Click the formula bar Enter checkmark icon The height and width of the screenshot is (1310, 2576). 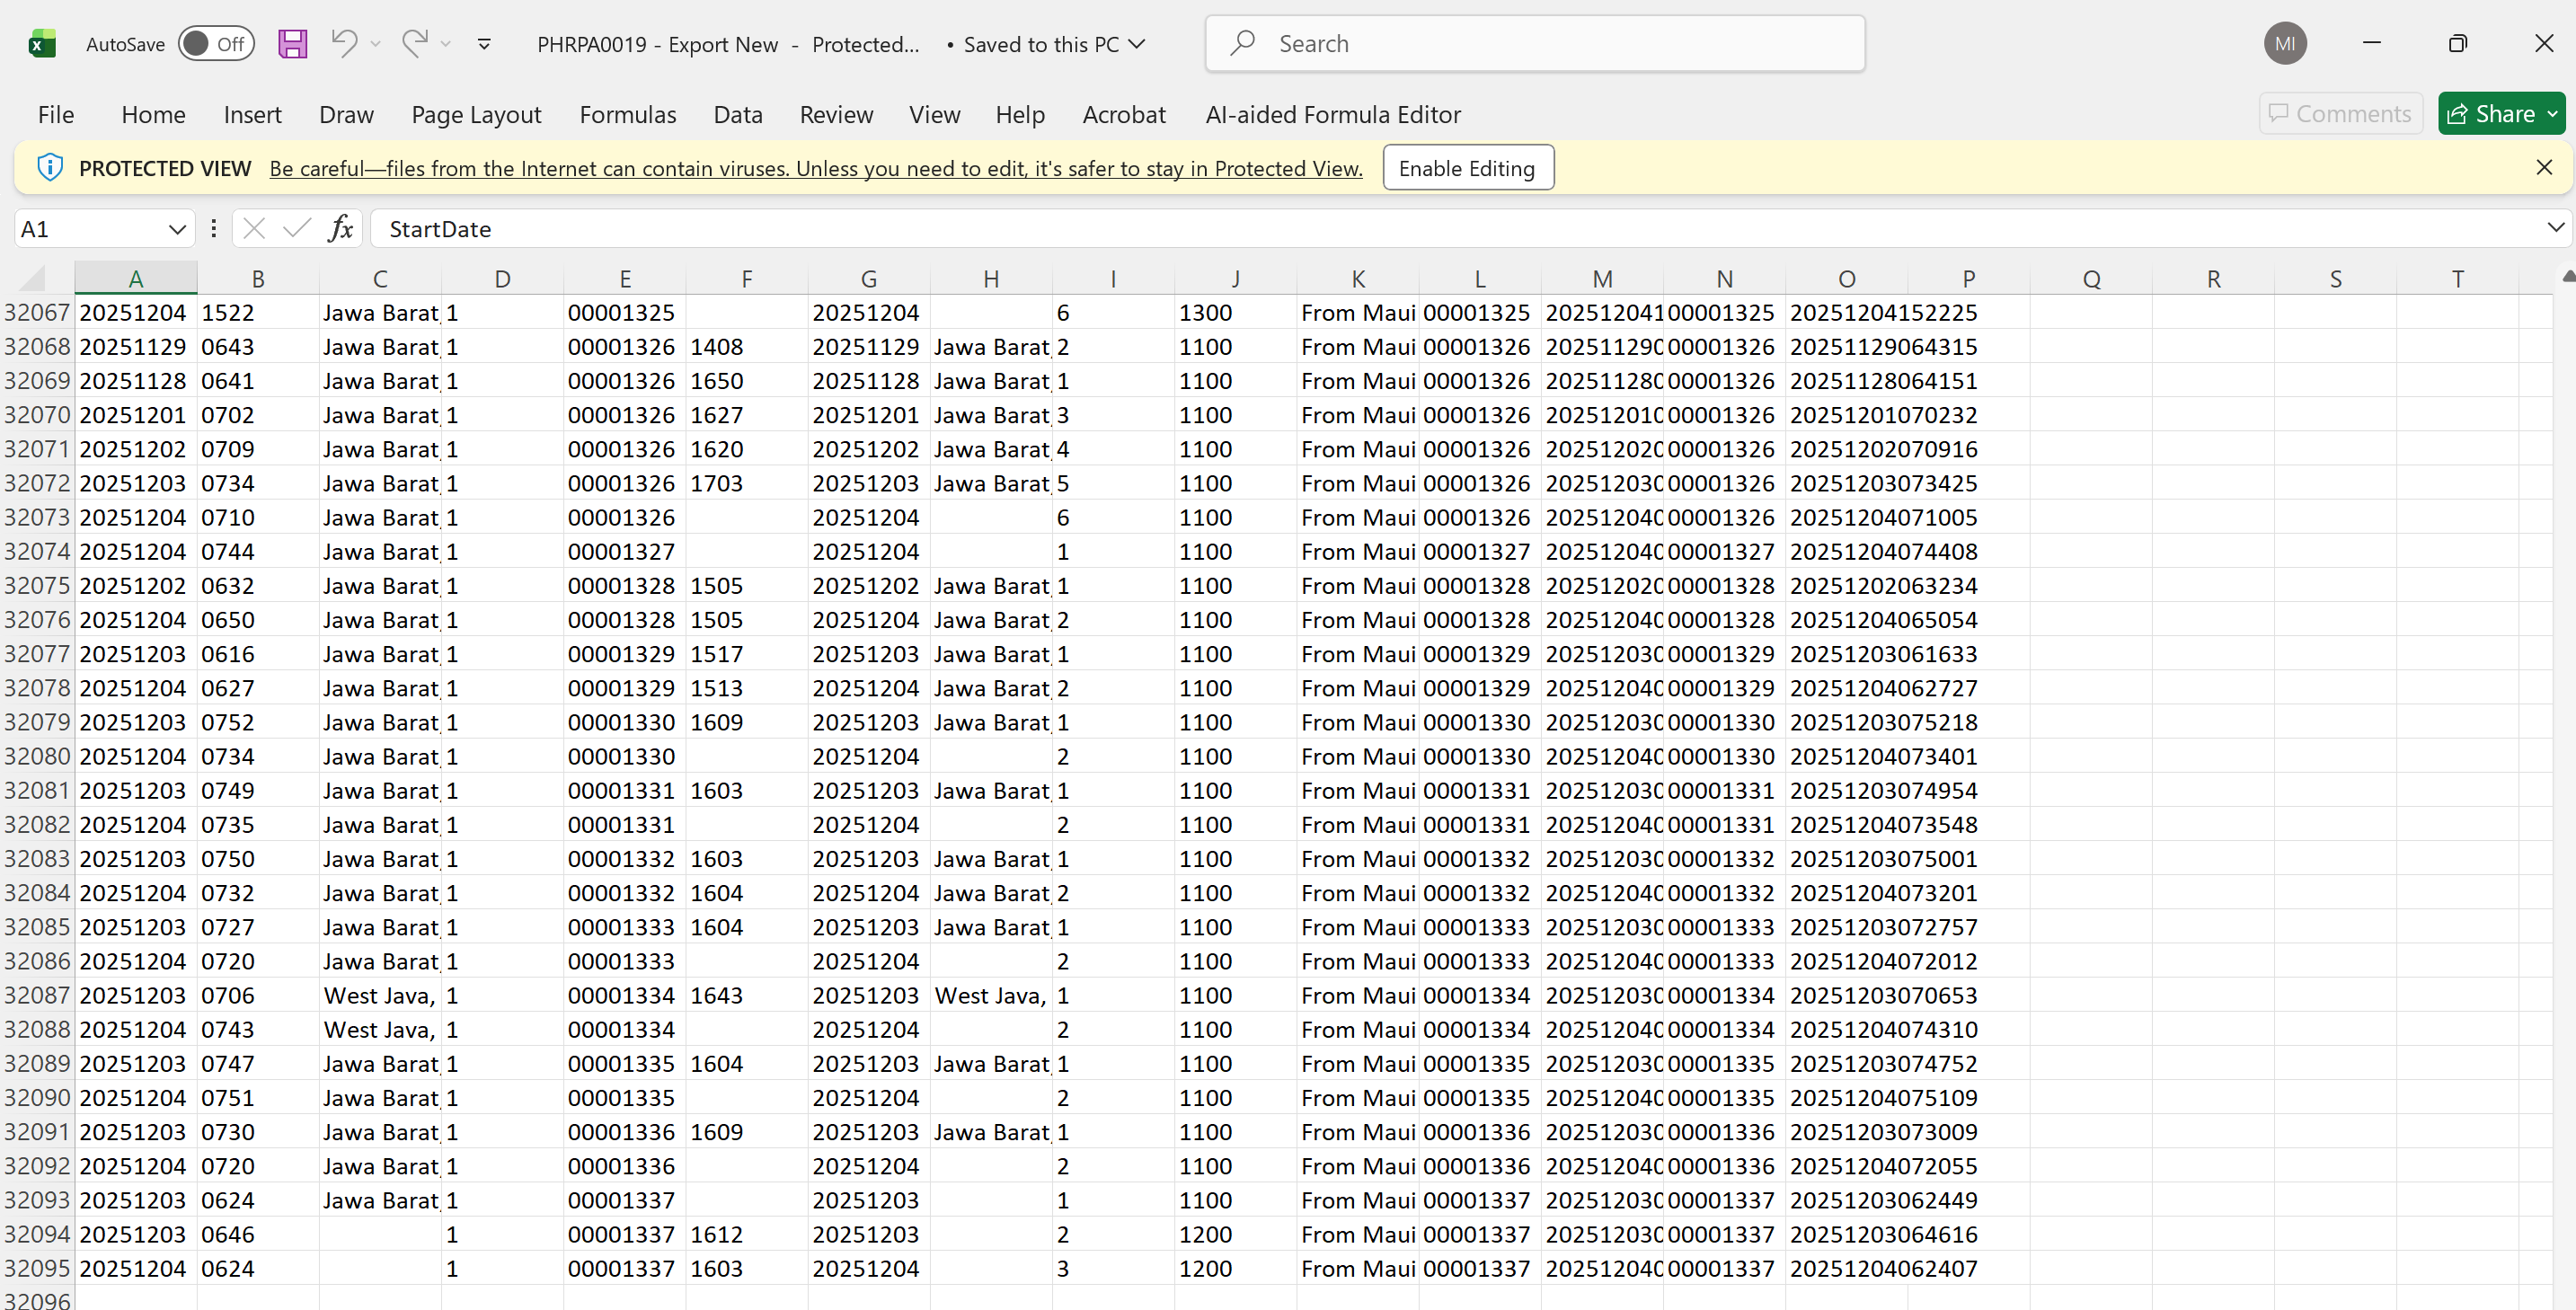296,229
